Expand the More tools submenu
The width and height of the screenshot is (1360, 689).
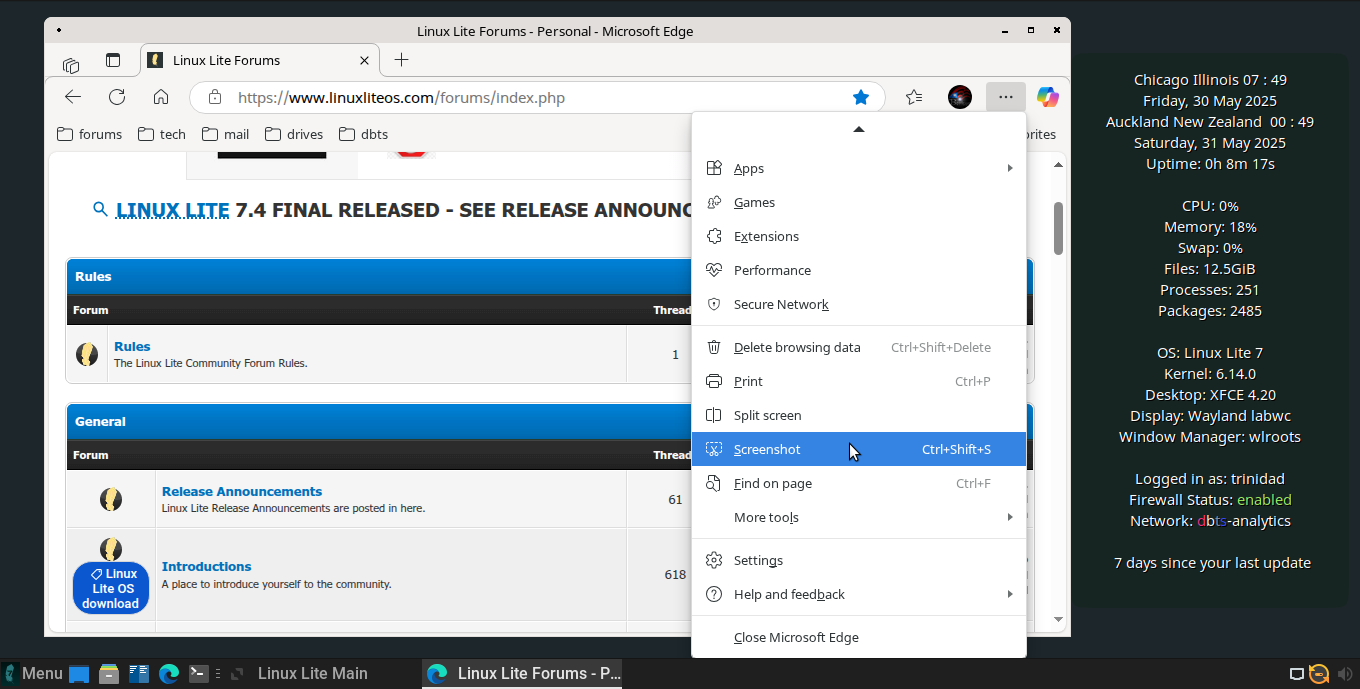[859, 517]
